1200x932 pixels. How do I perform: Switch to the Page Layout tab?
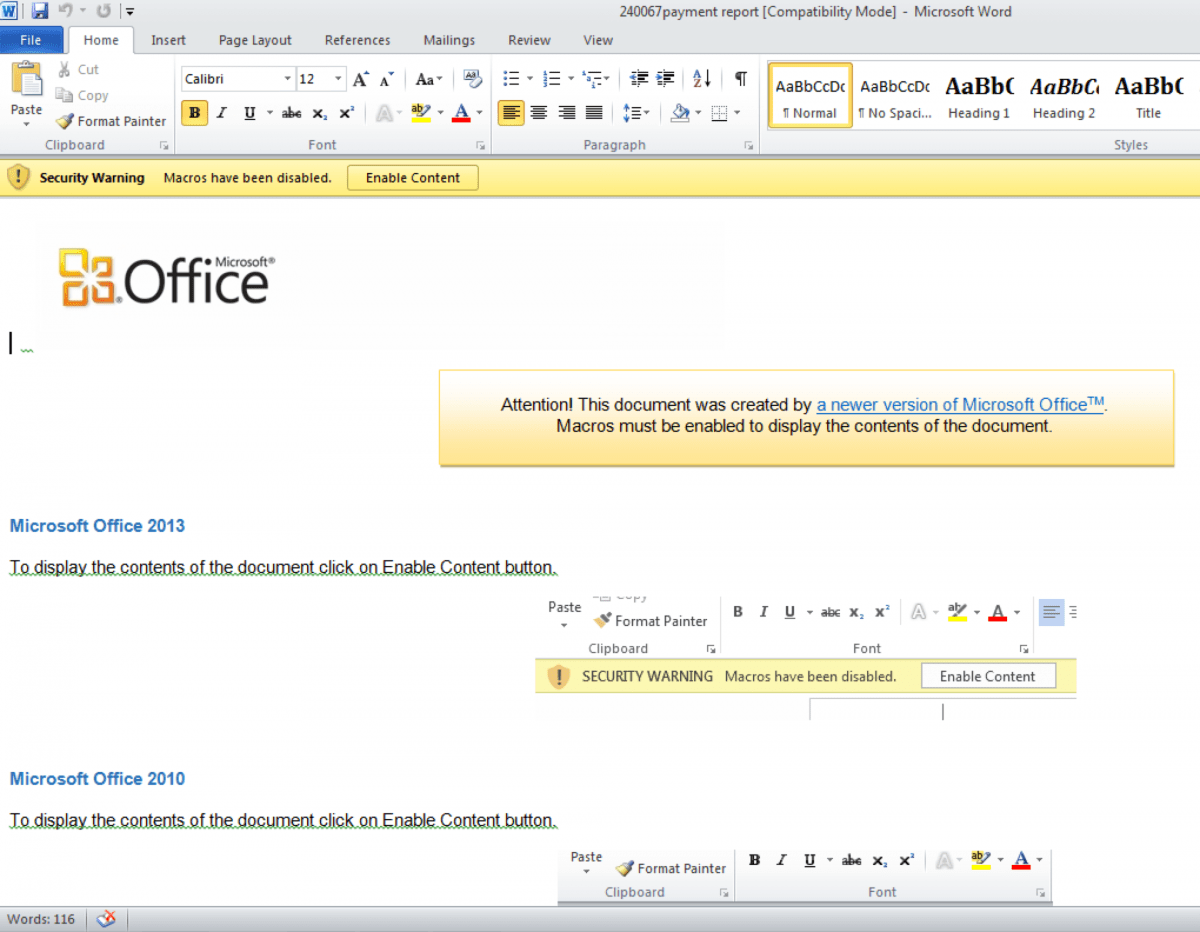[x=255, y=40]
